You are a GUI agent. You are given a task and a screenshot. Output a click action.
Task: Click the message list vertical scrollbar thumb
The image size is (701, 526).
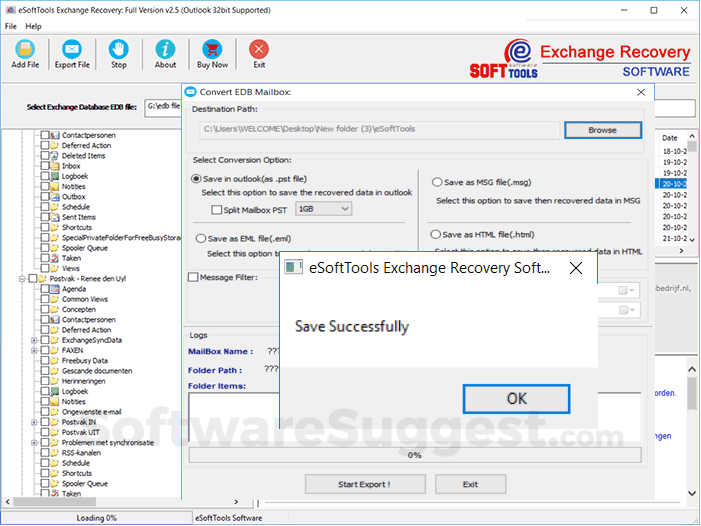pos(692,146)
